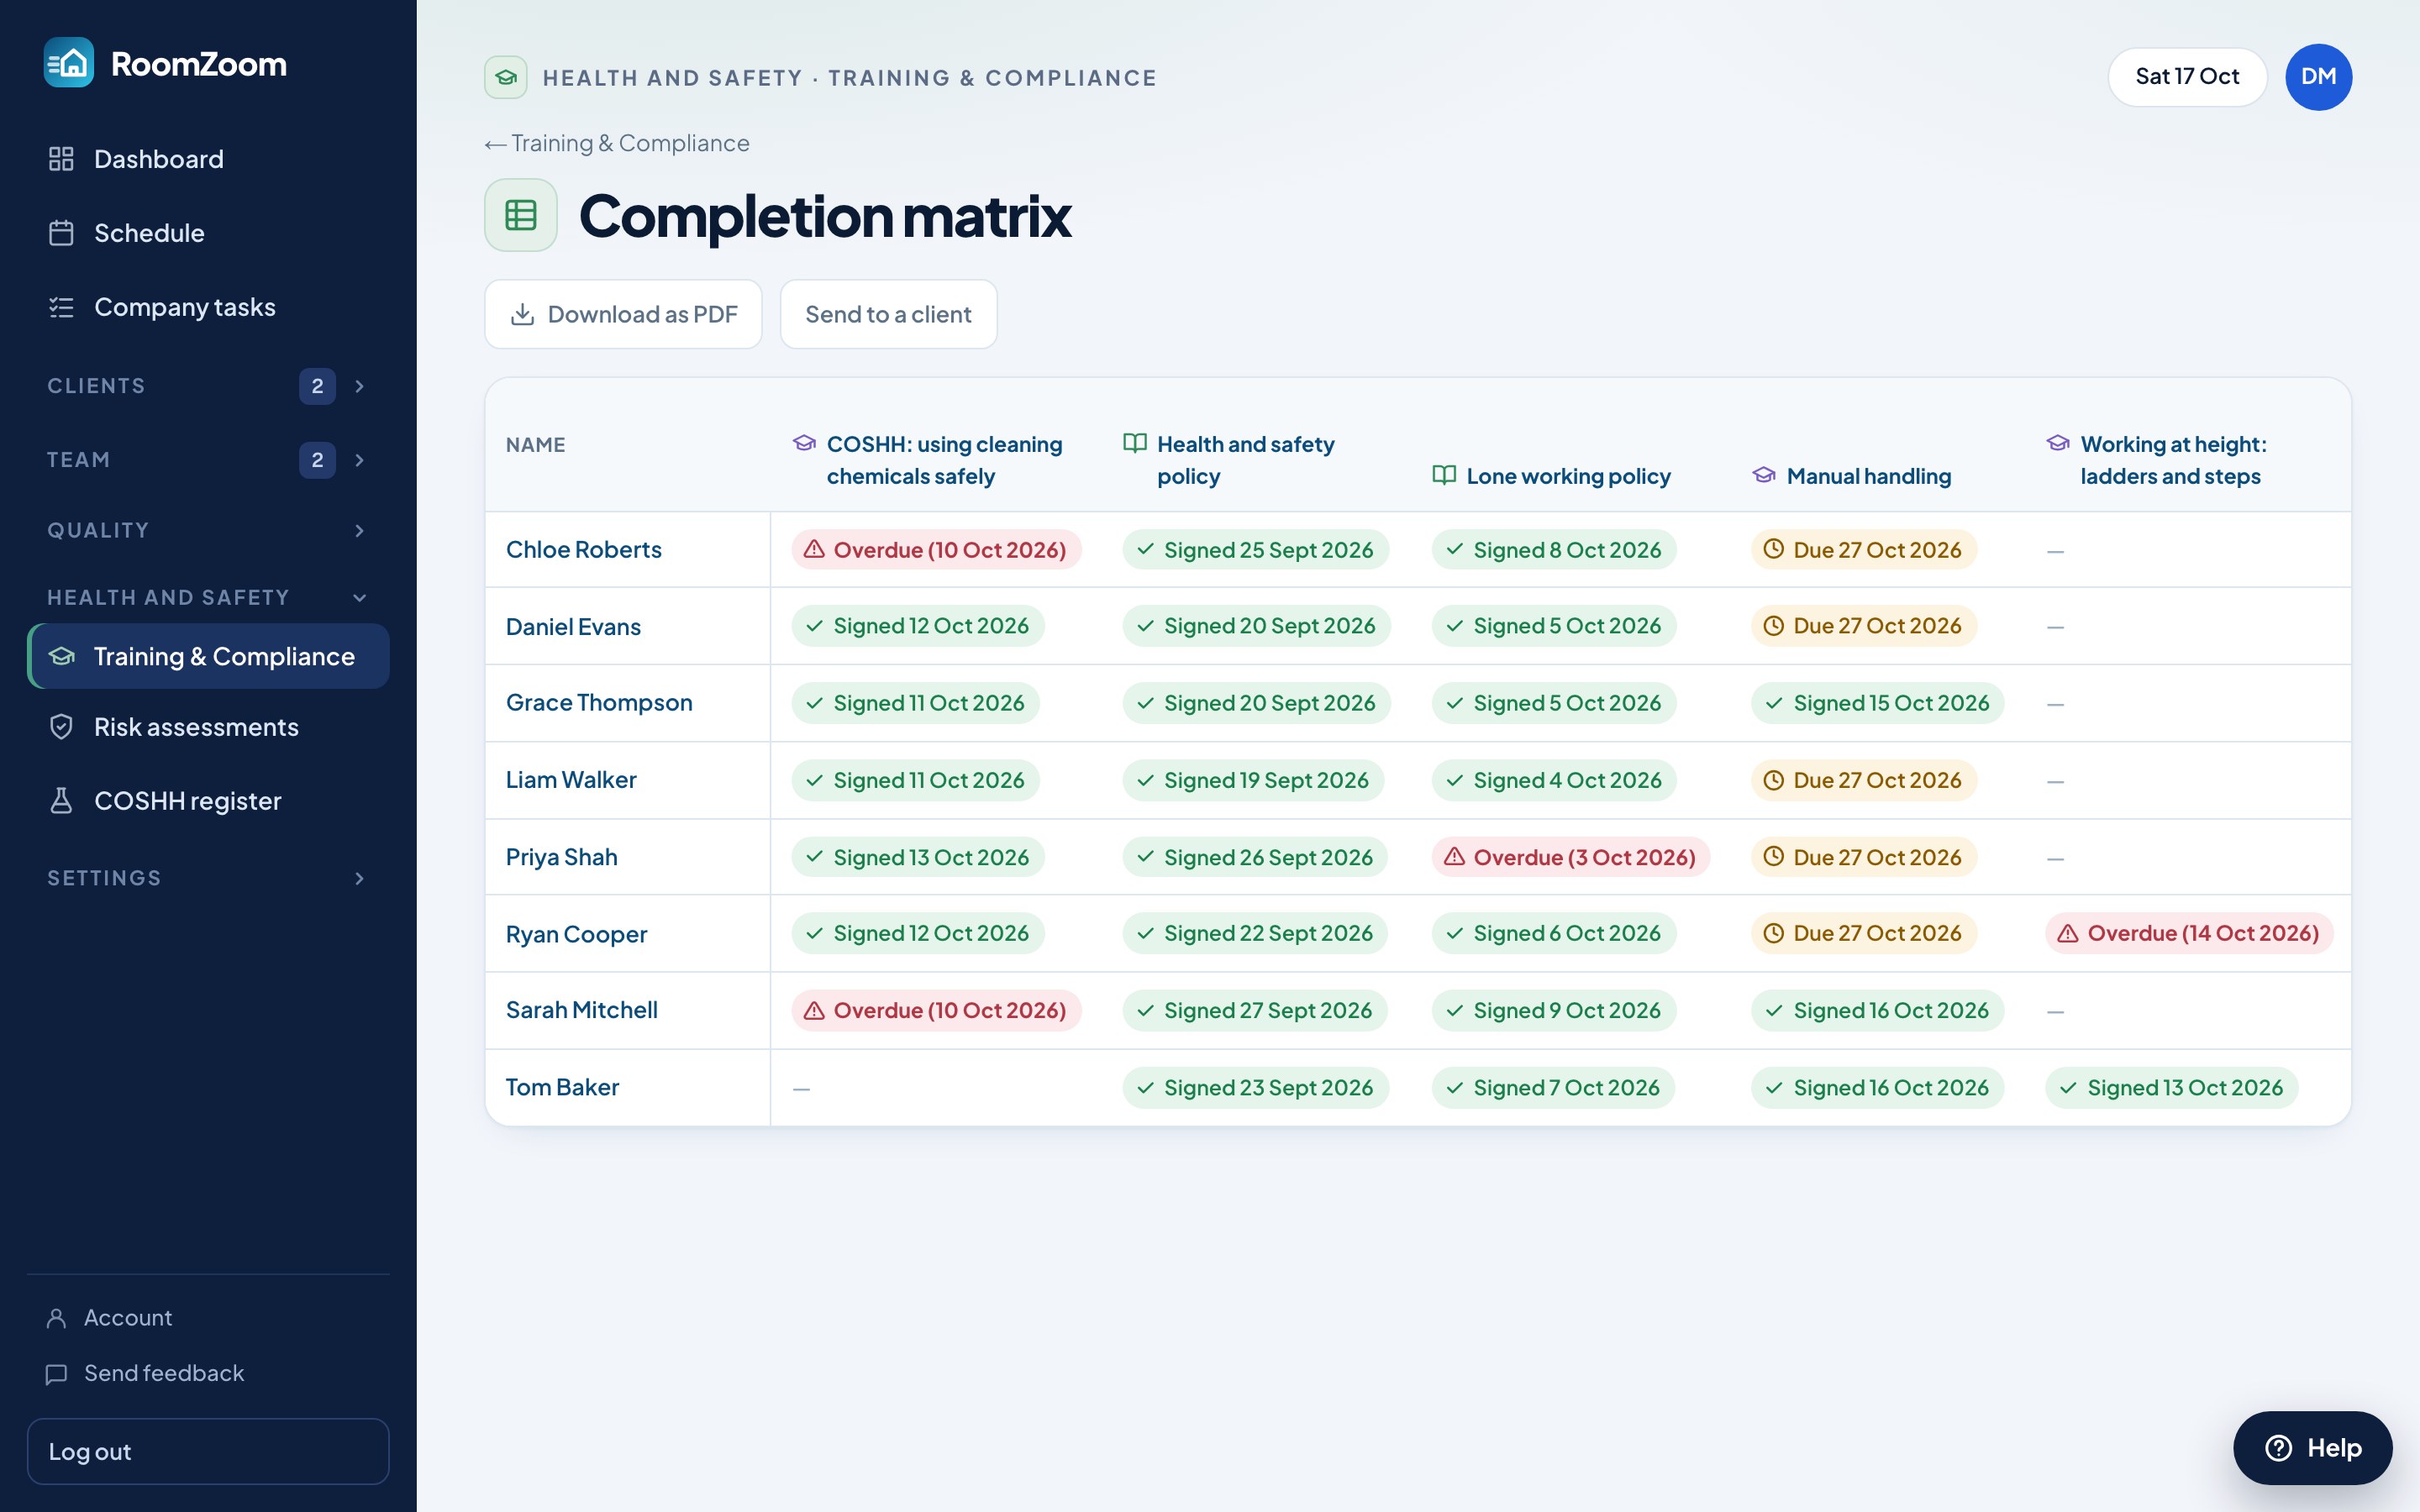Click the Clients count badge 2
This screenshot has width=2420, height=1512.
[x=317, y=386]
